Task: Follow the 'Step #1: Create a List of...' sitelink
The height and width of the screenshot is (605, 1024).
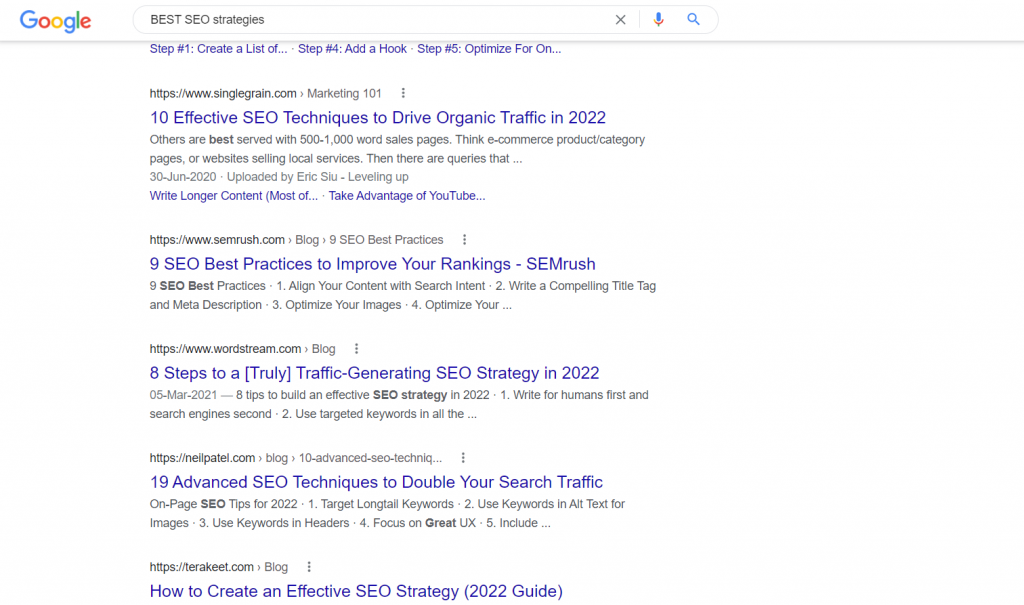Action: 218,49
